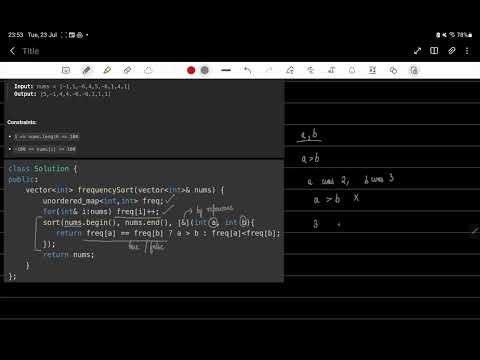Tap the handwritten 'a>b' note
480x360 pixels.
click(310, 158)
